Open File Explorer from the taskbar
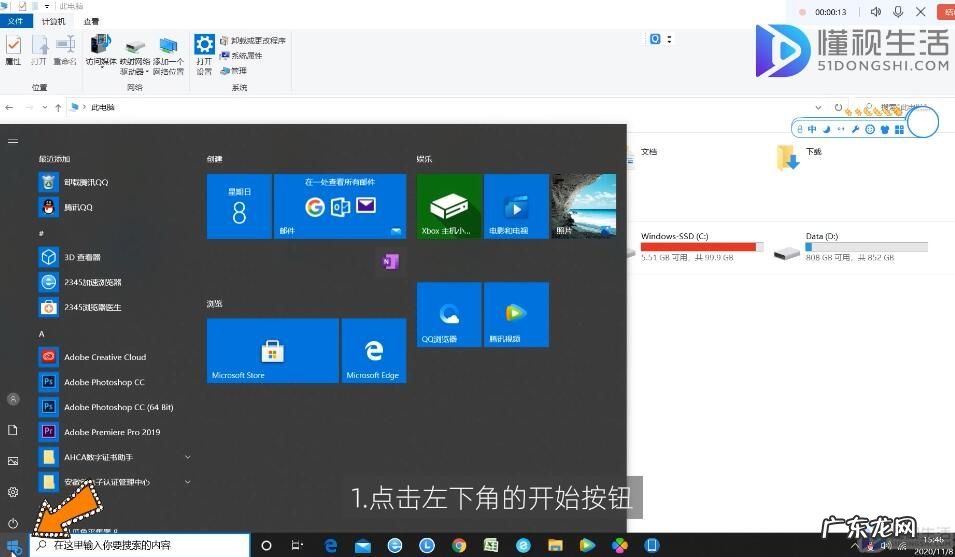Image resolution: width=955 pixels, height=557 pixels. (555, 545)
